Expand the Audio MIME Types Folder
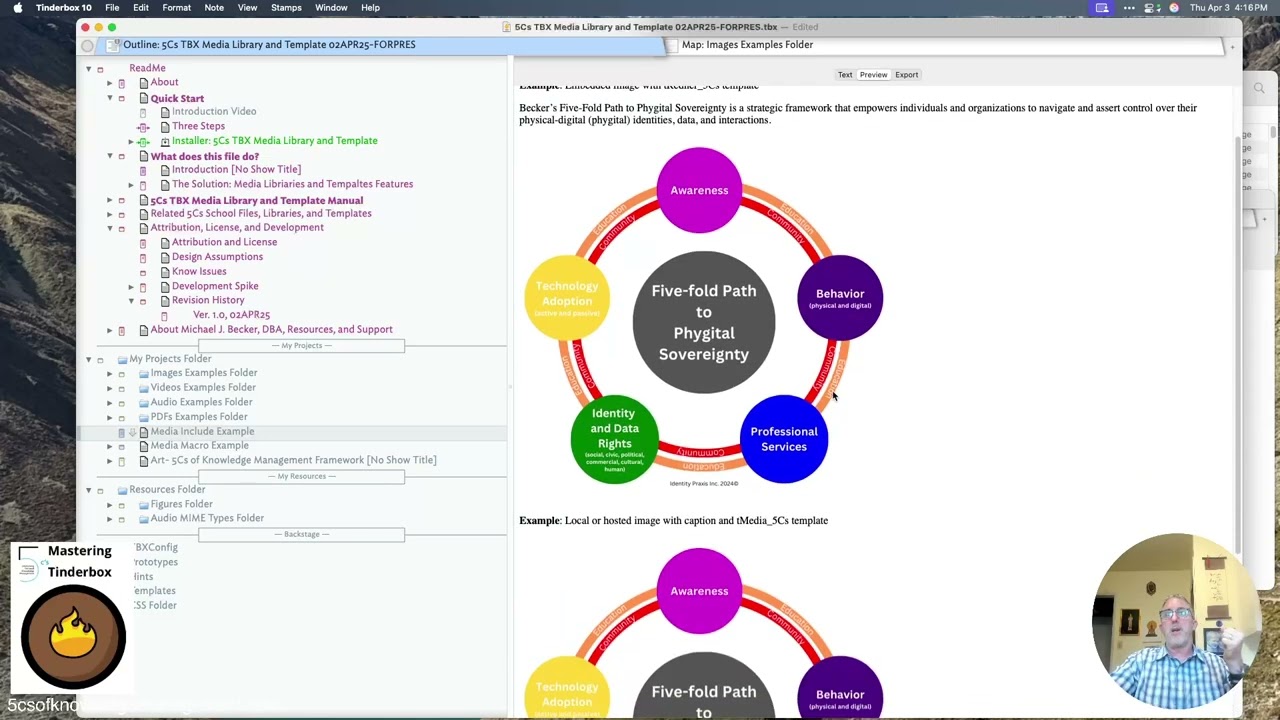 point(110,519)
